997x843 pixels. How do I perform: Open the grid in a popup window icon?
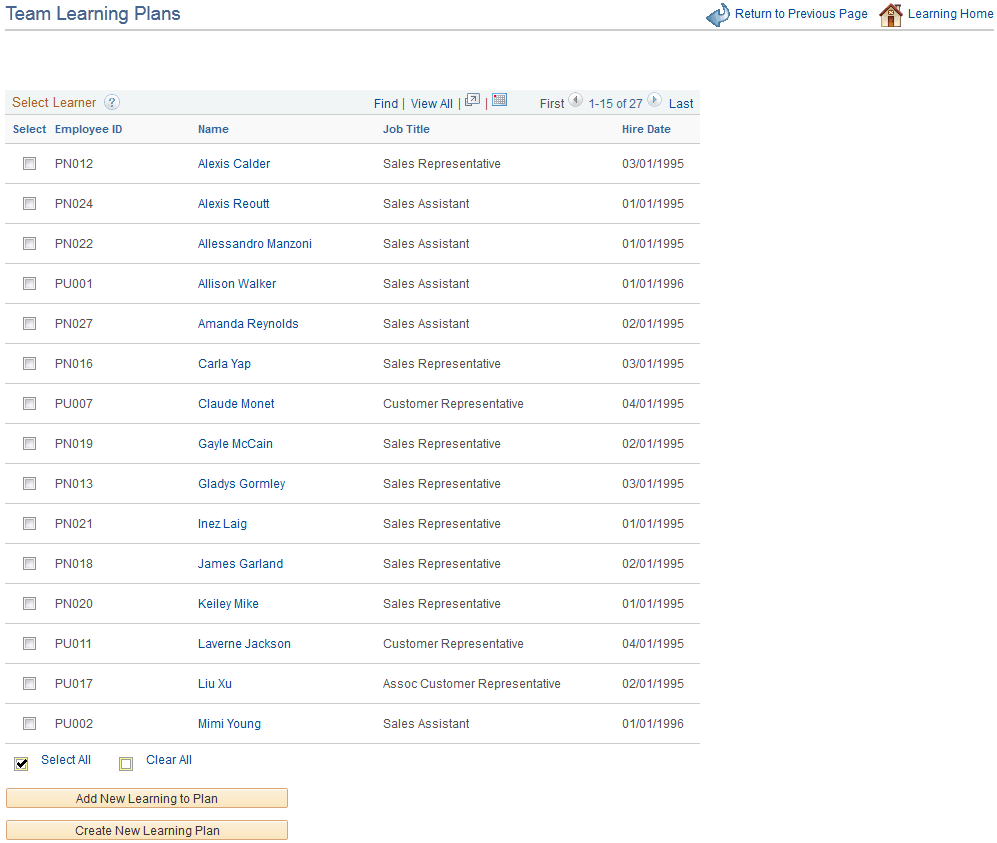(x=472, y=100)
